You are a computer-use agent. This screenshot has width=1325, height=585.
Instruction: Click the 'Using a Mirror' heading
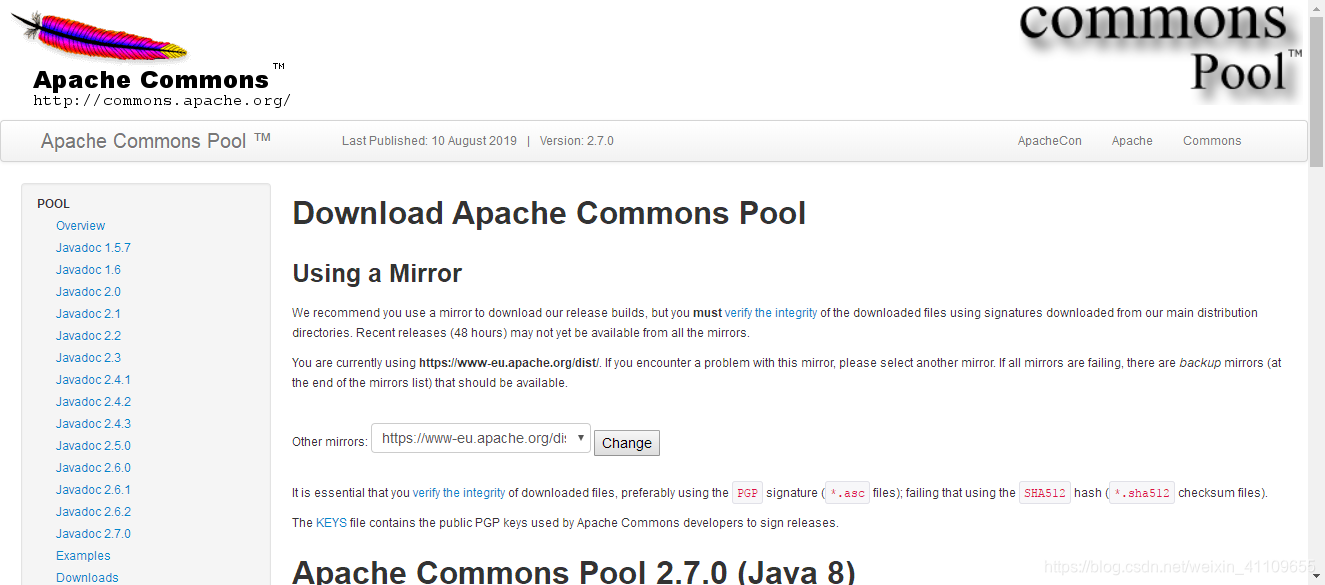(377, 273)
